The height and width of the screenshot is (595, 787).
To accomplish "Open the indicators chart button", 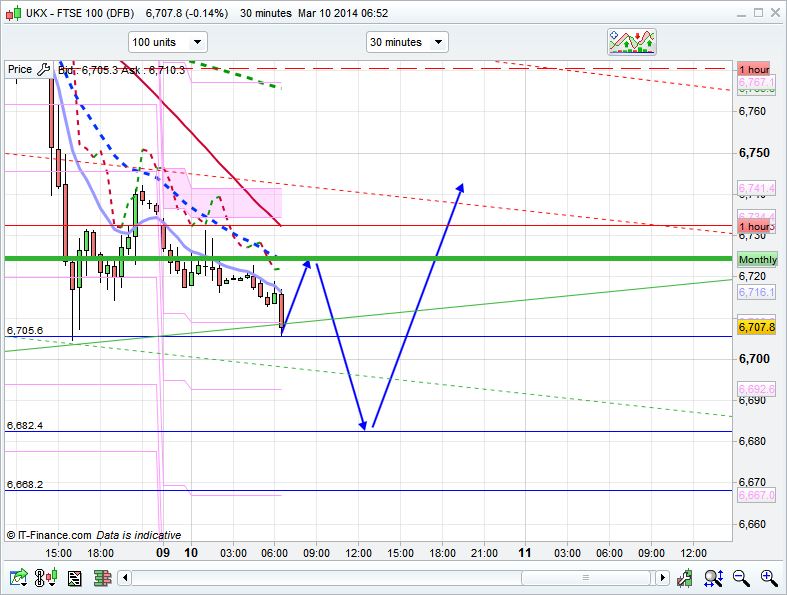I will tap(632, 42).
